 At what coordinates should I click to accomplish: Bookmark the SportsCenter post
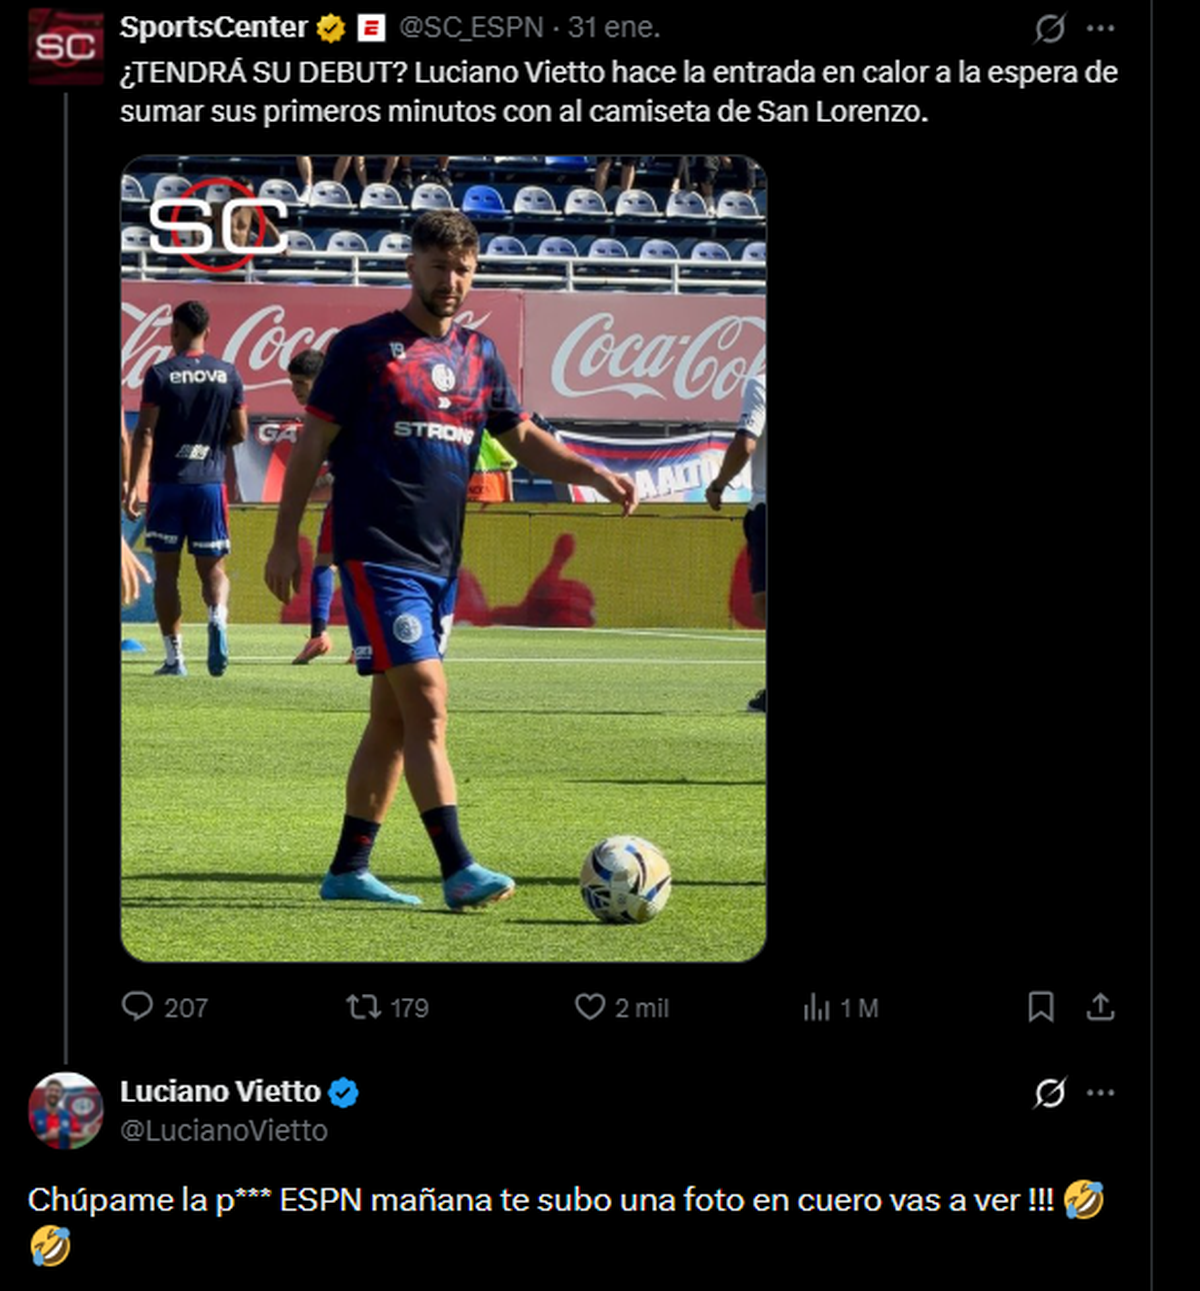(1040, 1006)
